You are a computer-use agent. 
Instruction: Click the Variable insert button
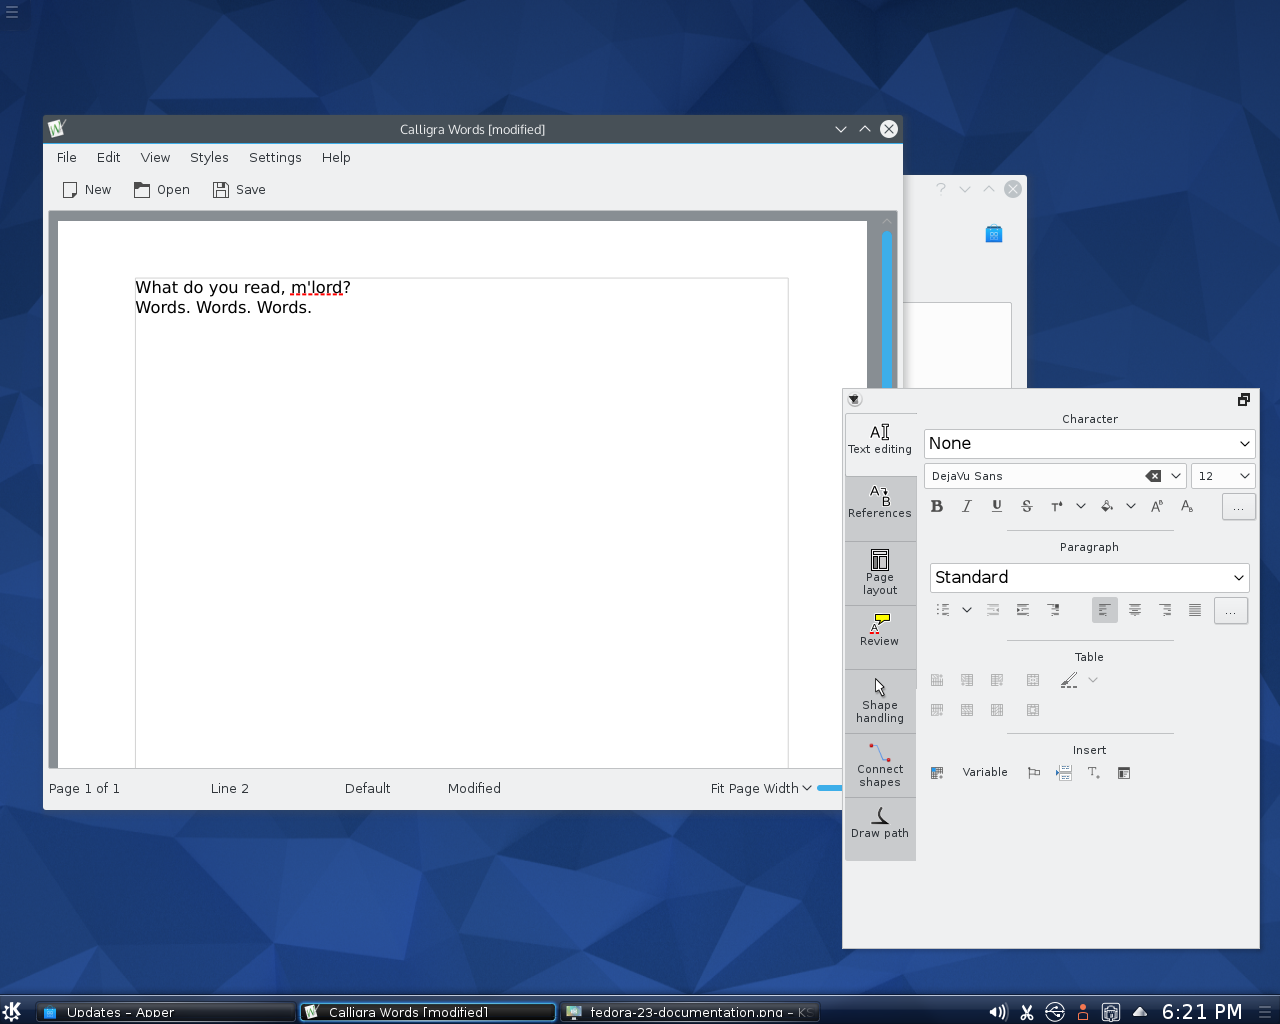[x=985, y=772]
